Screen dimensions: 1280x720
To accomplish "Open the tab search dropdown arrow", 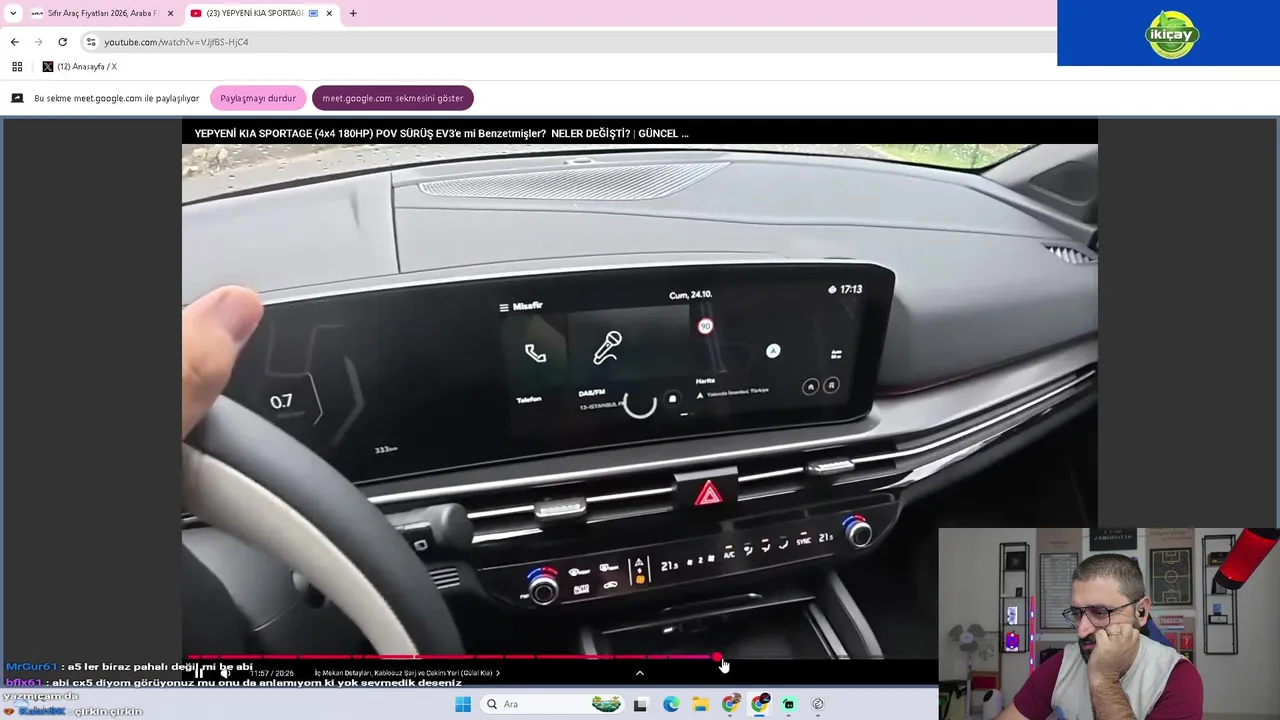I will click(12, 13).
